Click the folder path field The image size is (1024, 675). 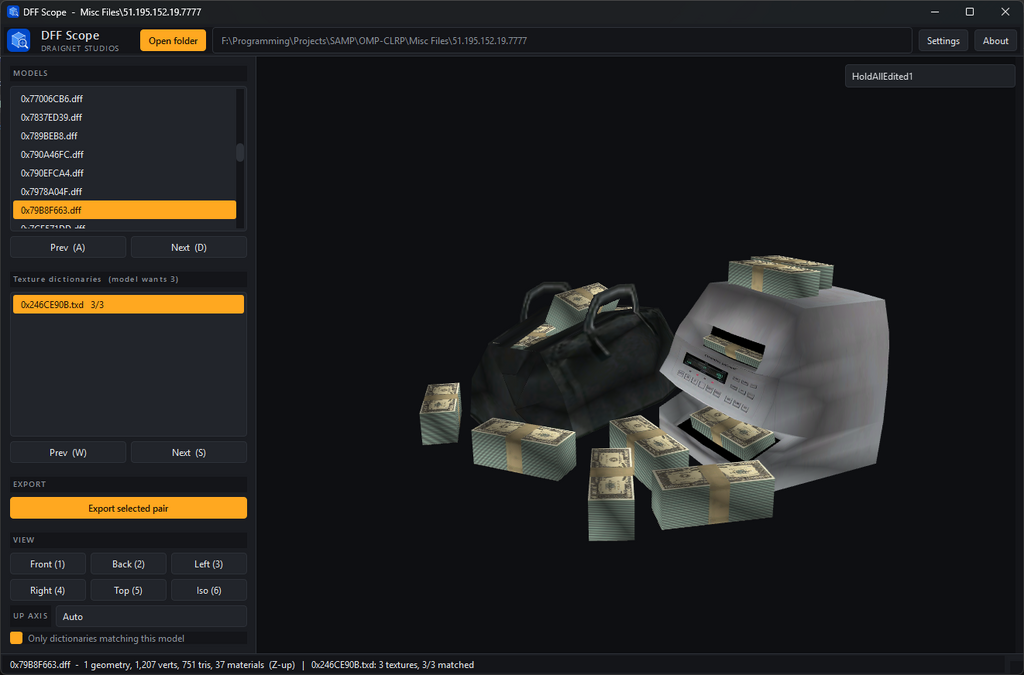click(x=562, y=40)
